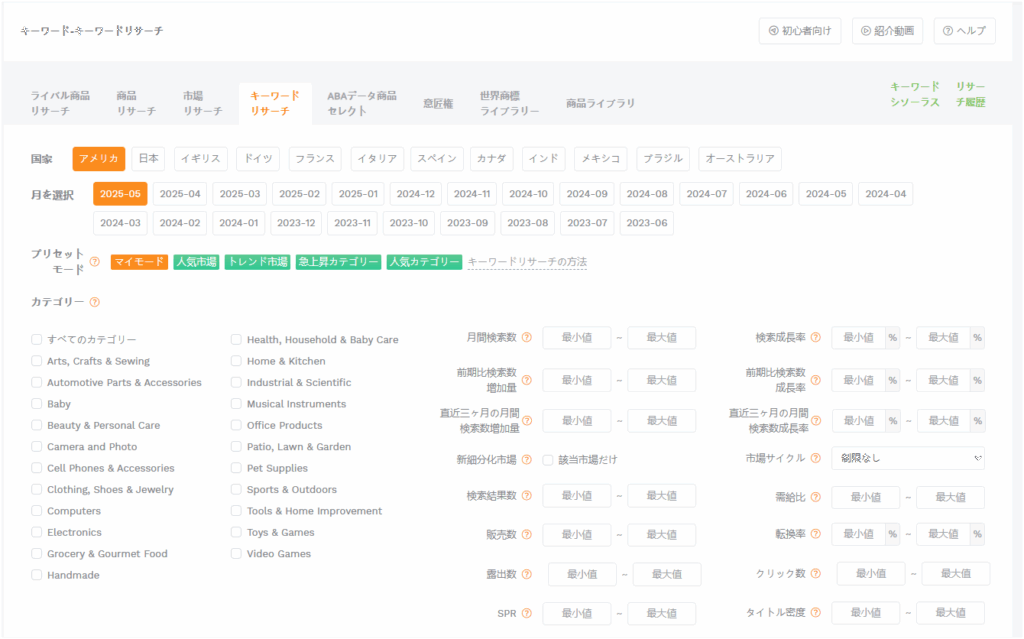Screen dimensions: 1024x639
Task: Focus the SPR minimum value field
Action: [x=577, y=614]
